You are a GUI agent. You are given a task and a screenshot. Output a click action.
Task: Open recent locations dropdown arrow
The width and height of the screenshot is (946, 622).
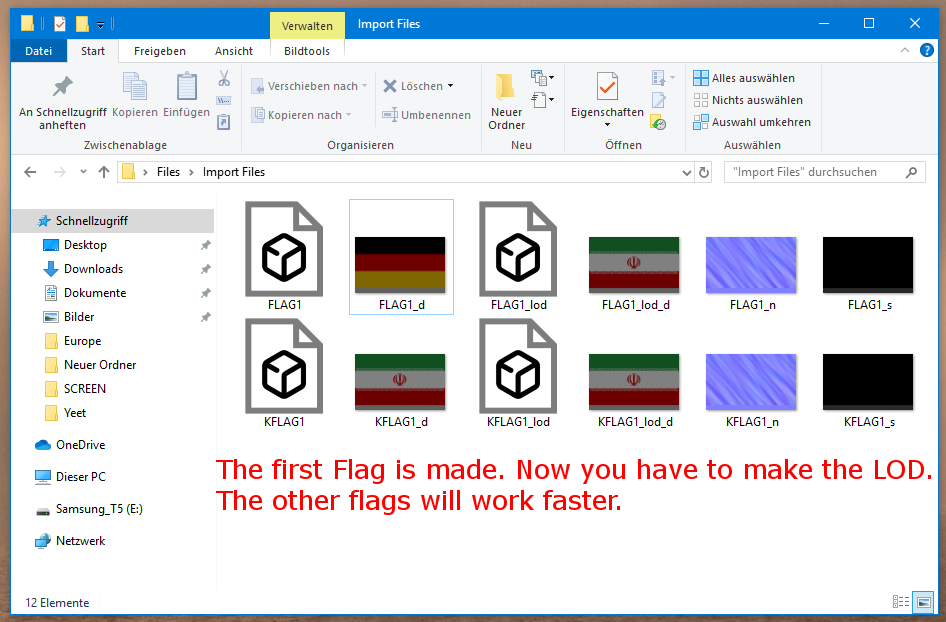coord(83,173)
